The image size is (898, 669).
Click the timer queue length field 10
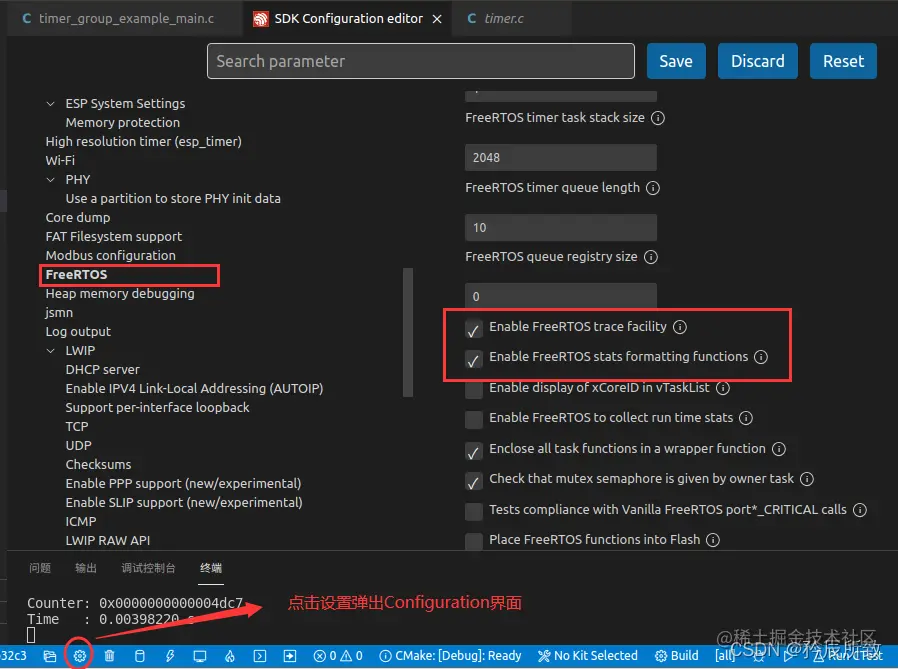(x=561, y=227)
